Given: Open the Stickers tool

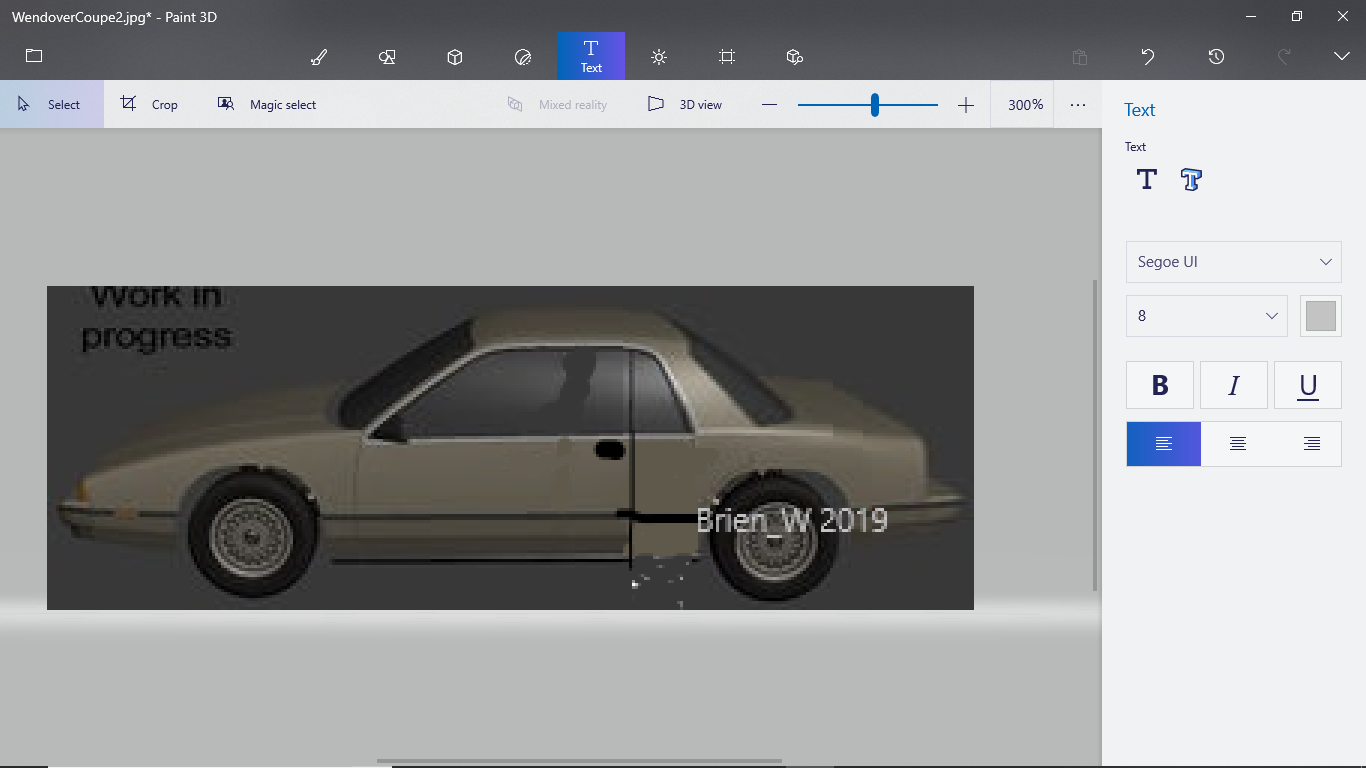Looking at the screenshot, I should tap(522, 57).
